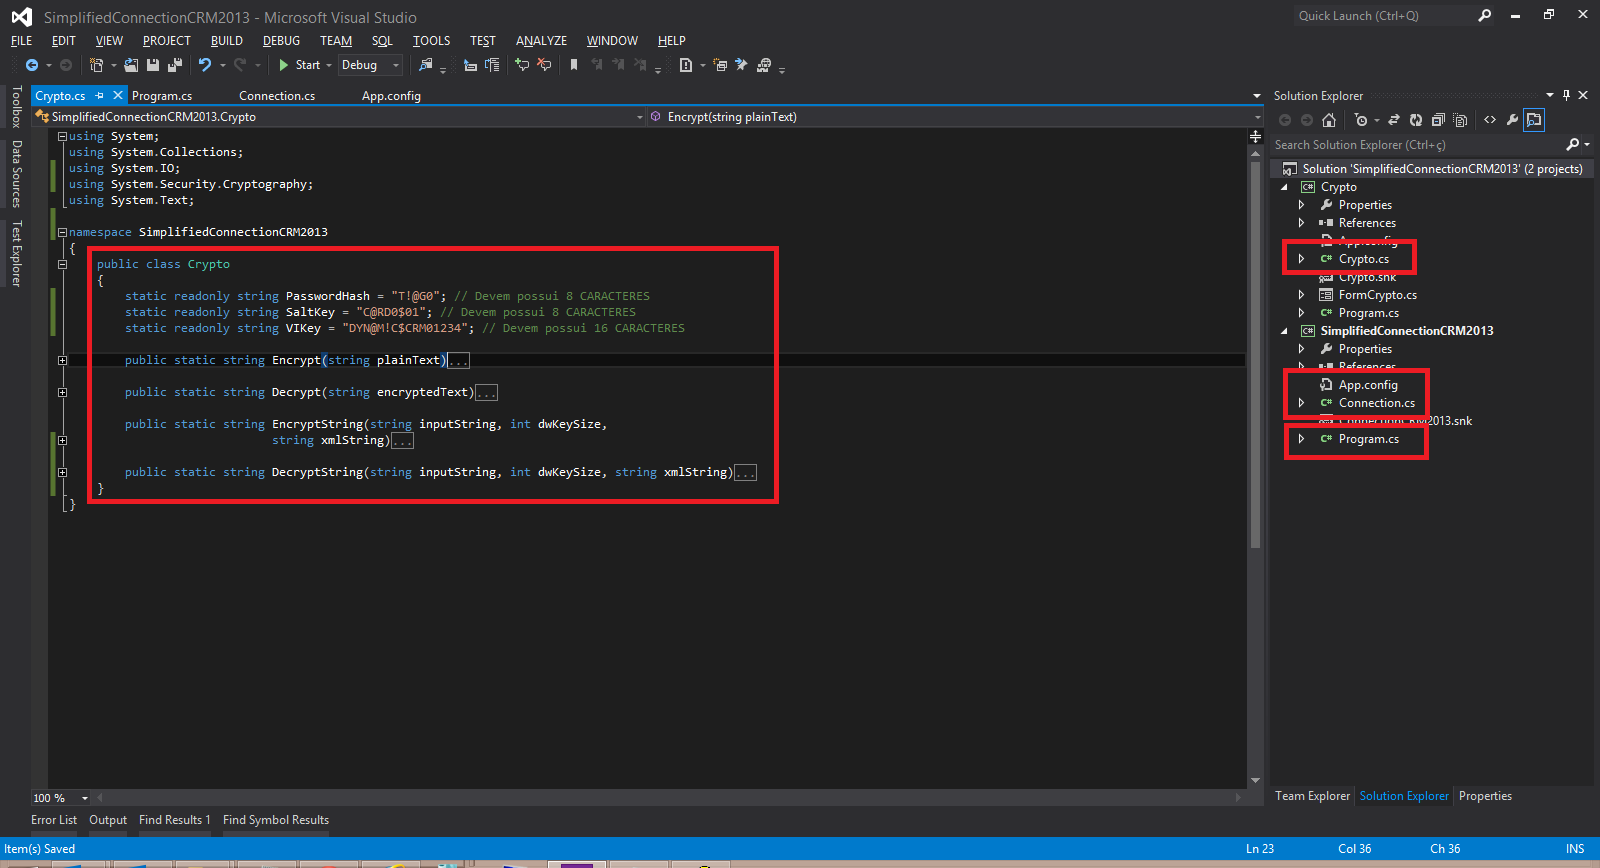Switch to the Connection.cs tab

click(277, 96)
